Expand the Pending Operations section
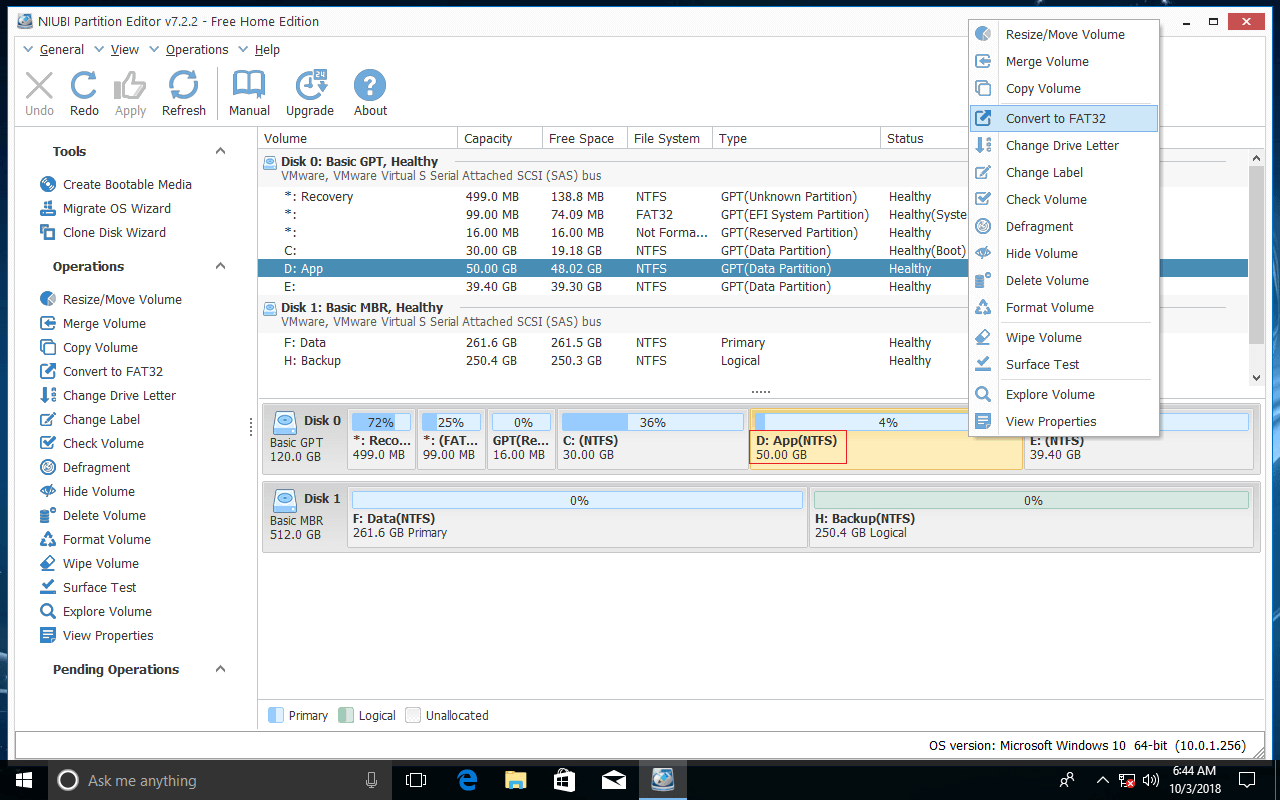The width and height of the screenshot is (1280, 800). (220, 669)
